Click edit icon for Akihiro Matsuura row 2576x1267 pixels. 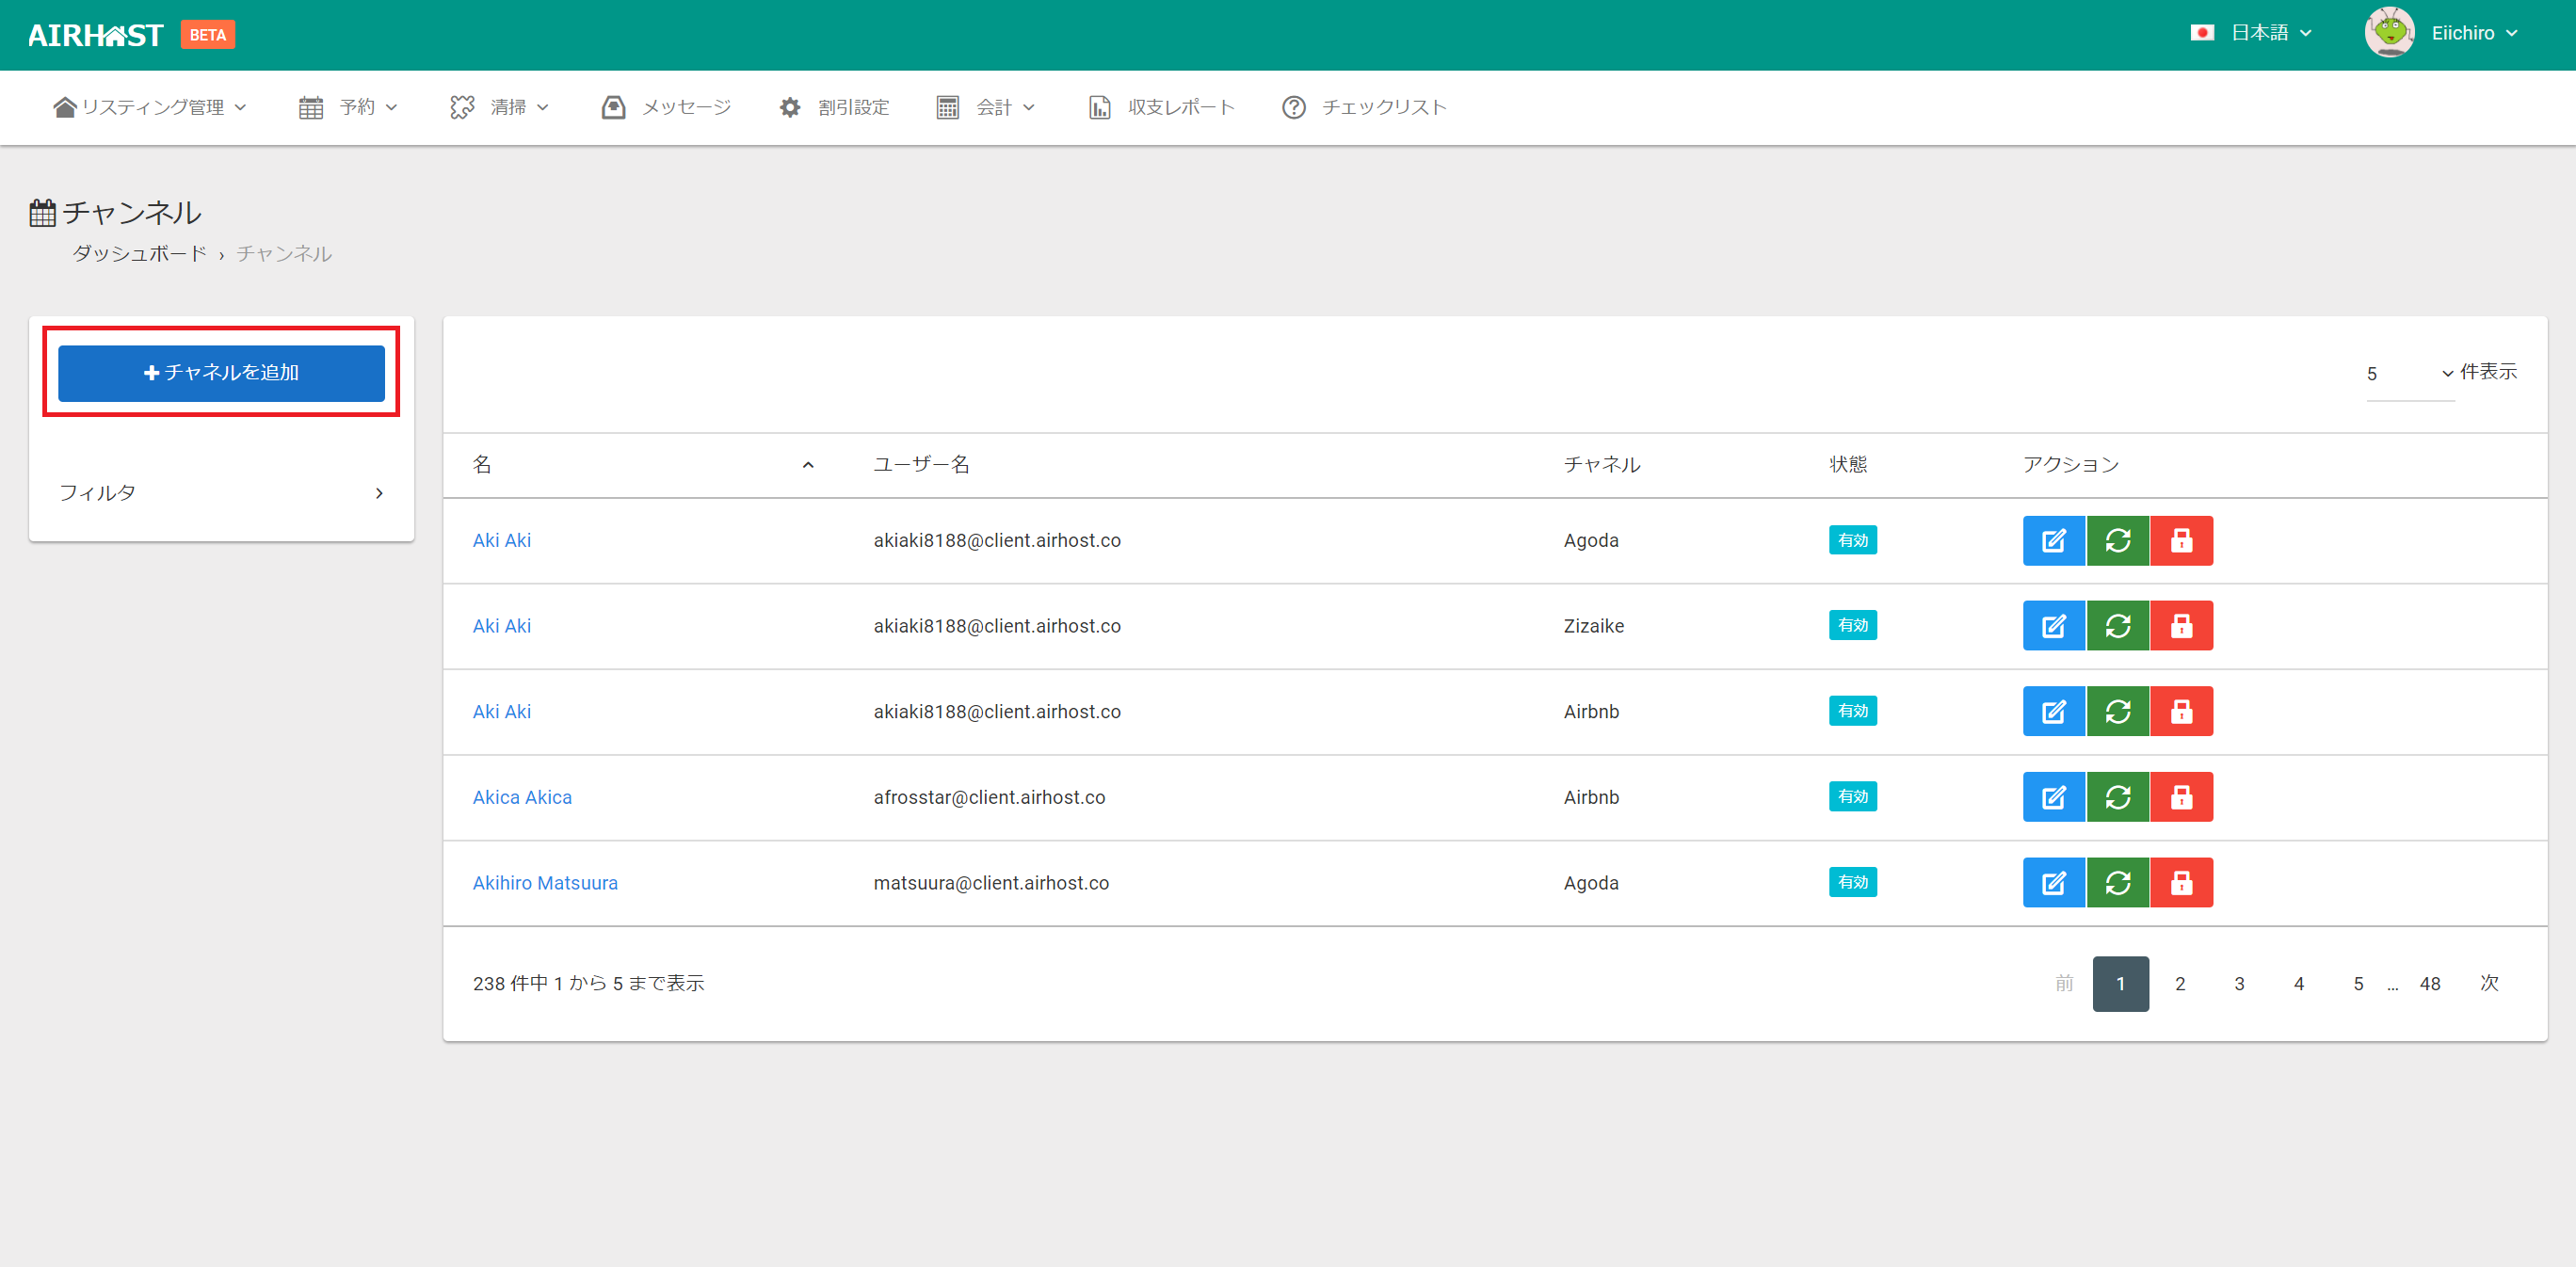click(x=2053, y=883)
